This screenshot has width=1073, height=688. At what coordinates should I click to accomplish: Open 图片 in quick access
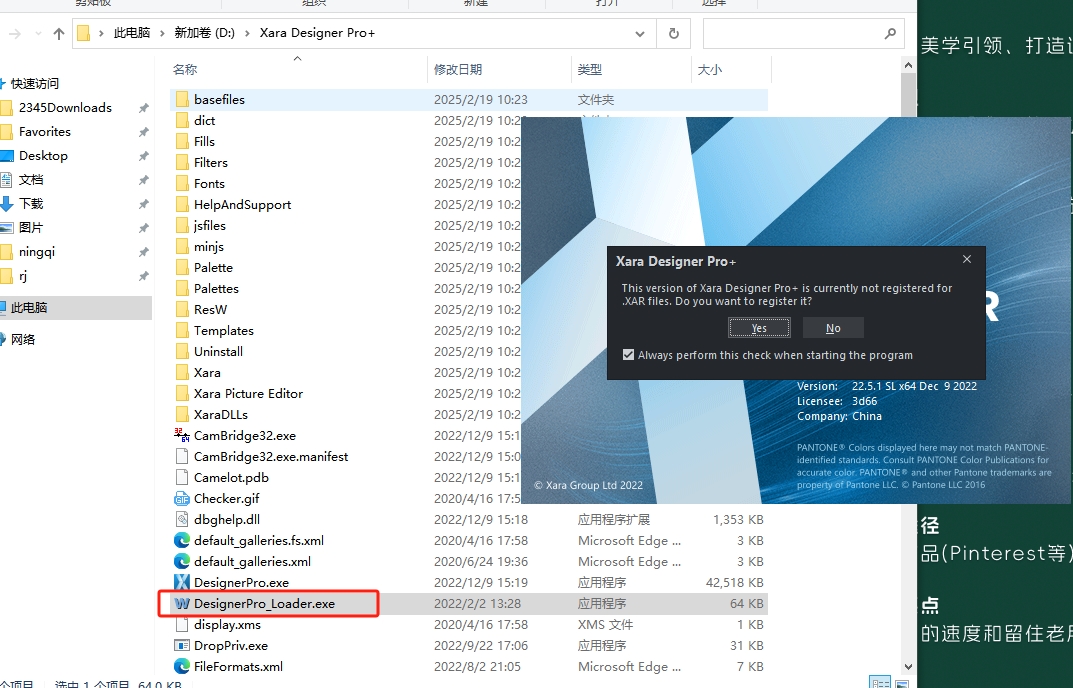click(x=31, y=227)
